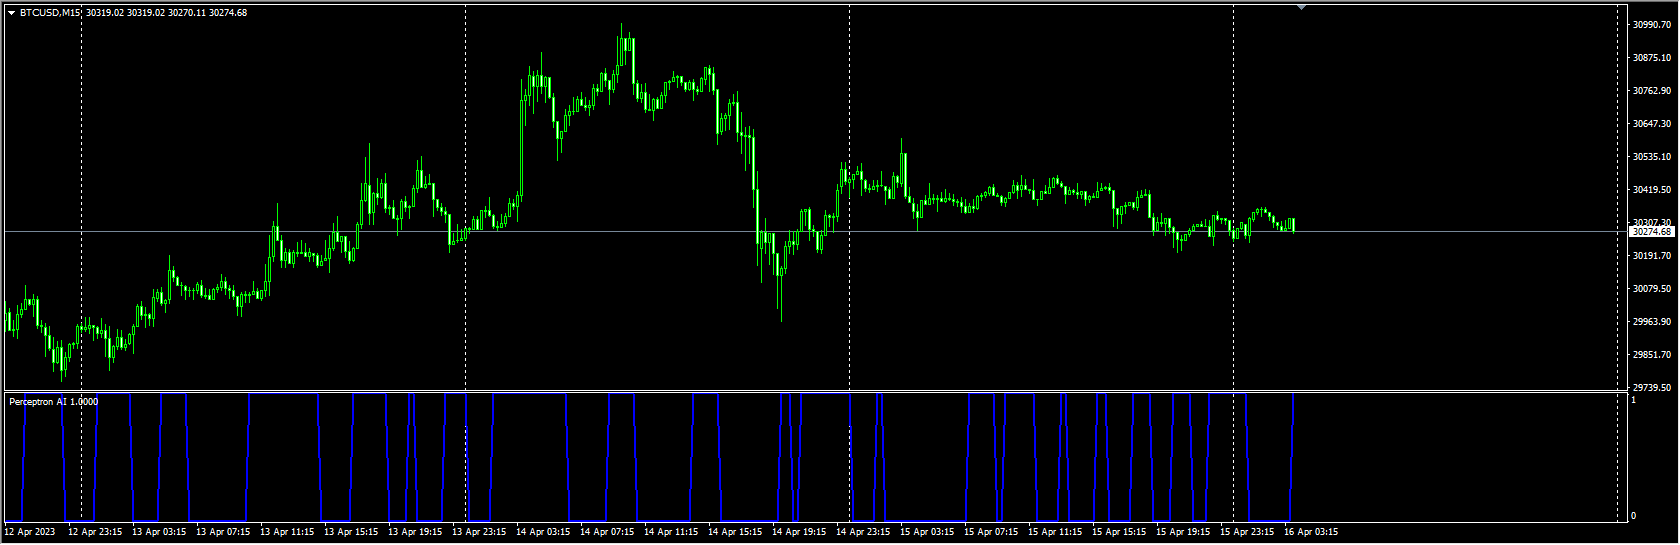Click the 29963.90 price scale label
Screen dimensions: 1680x545
pos(1652,322)
